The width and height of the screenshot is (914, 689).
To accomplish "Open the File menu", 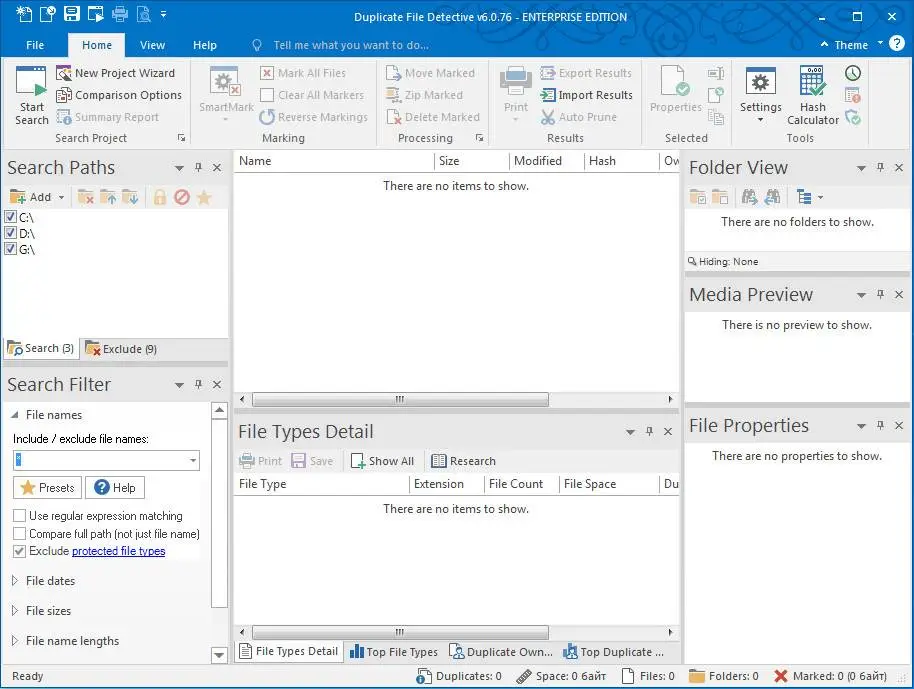I will pyautogui.click(x=35, y=45).
